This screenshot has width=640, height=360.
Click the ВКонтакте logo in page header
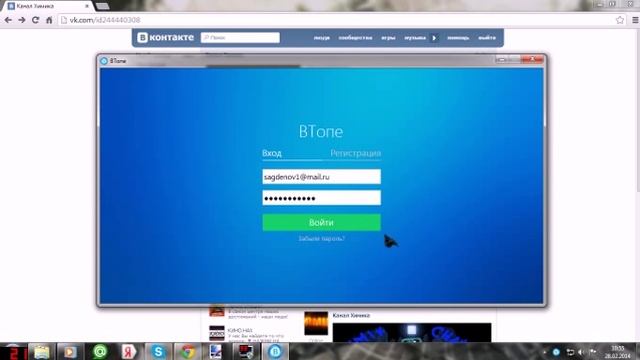165,38
